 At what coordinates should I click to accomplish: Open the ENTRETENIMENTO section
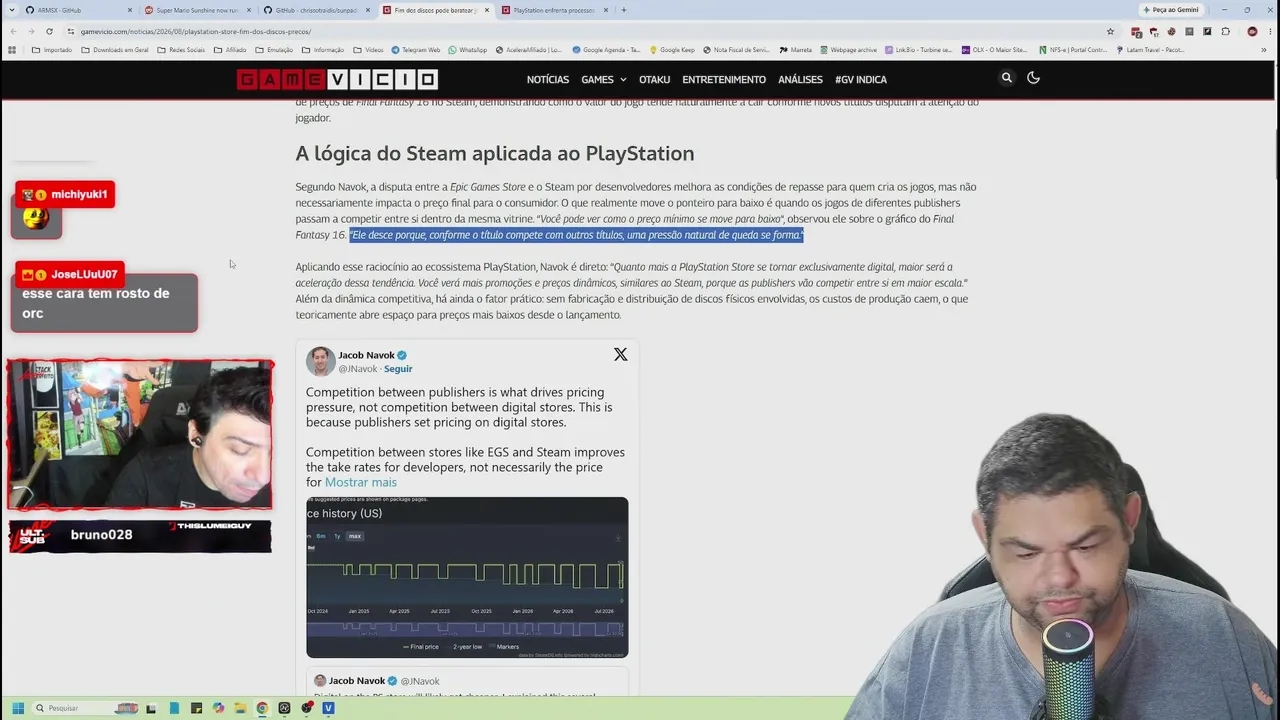724,80
